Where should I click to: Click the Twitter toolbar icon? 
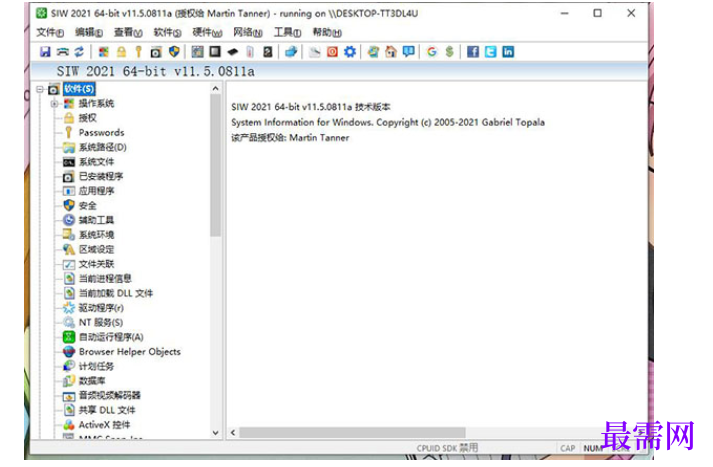click(490, 52)
